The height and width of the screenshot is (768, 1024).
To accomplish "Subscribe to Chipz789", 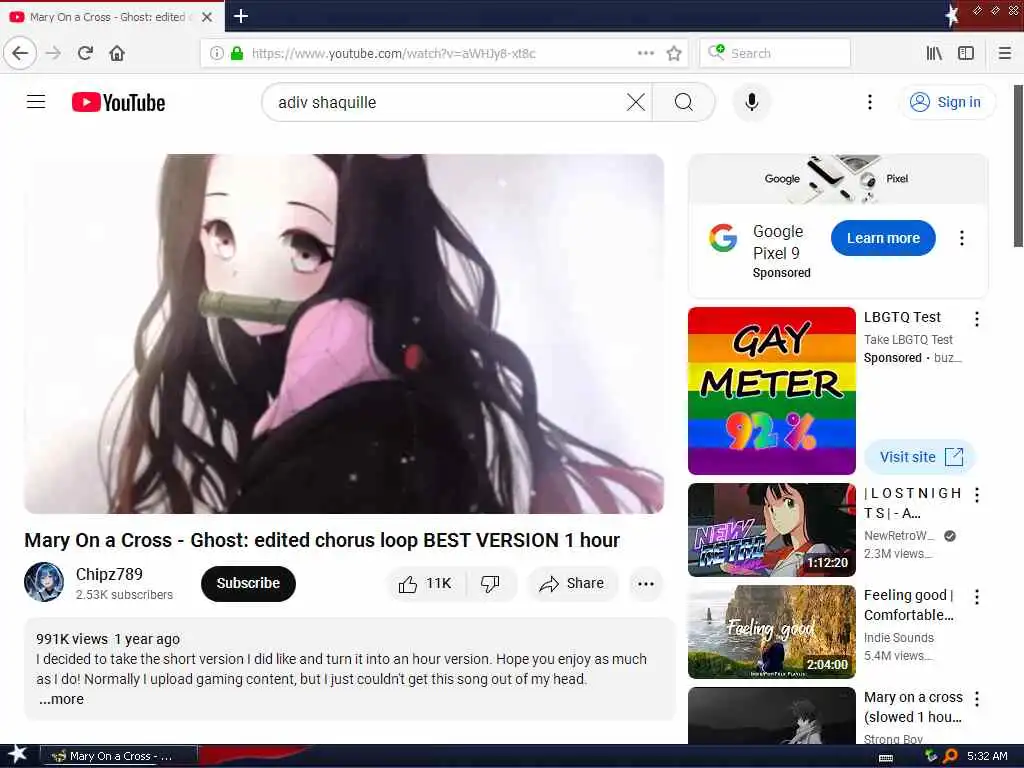I will tap(248, 583).
